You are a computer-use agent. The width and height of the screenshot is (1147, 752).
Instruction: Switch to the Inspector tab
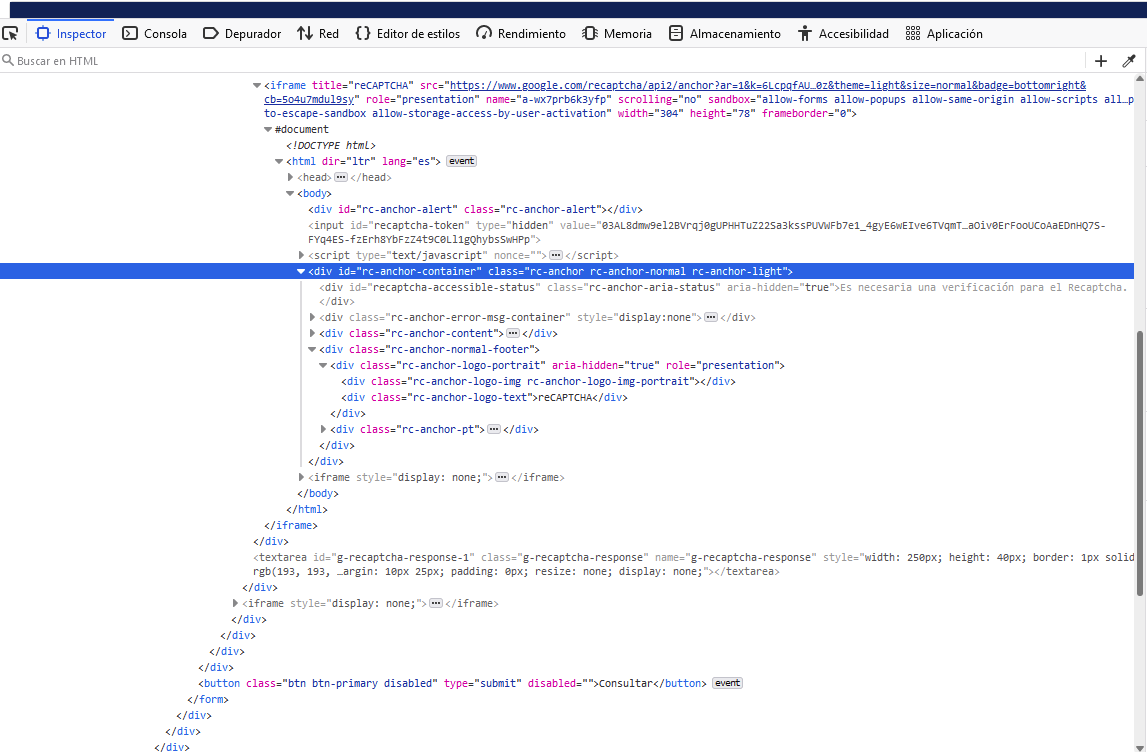[71, 33]
